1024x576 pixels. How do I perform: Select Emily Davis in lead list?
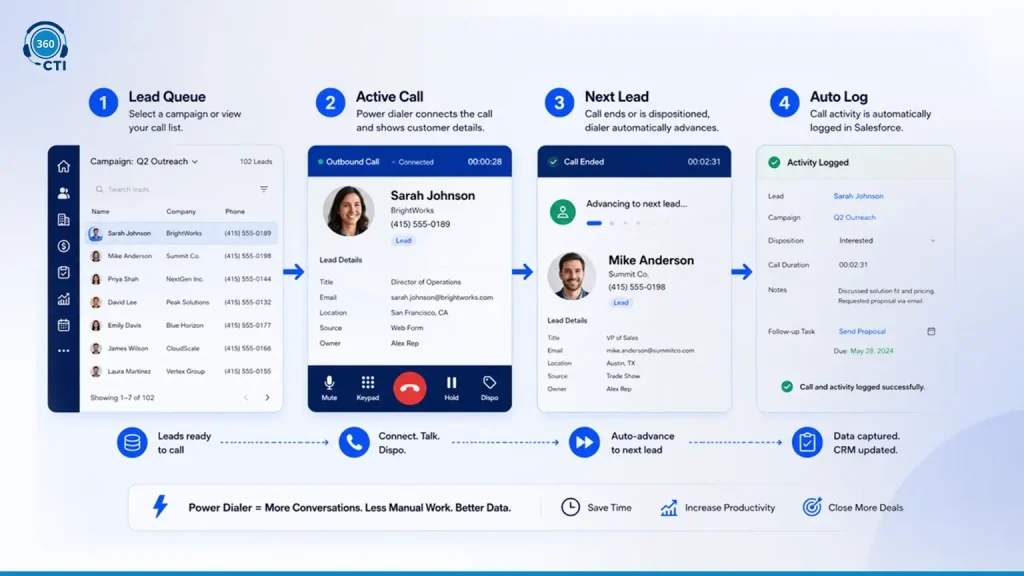tap(181, 325)
